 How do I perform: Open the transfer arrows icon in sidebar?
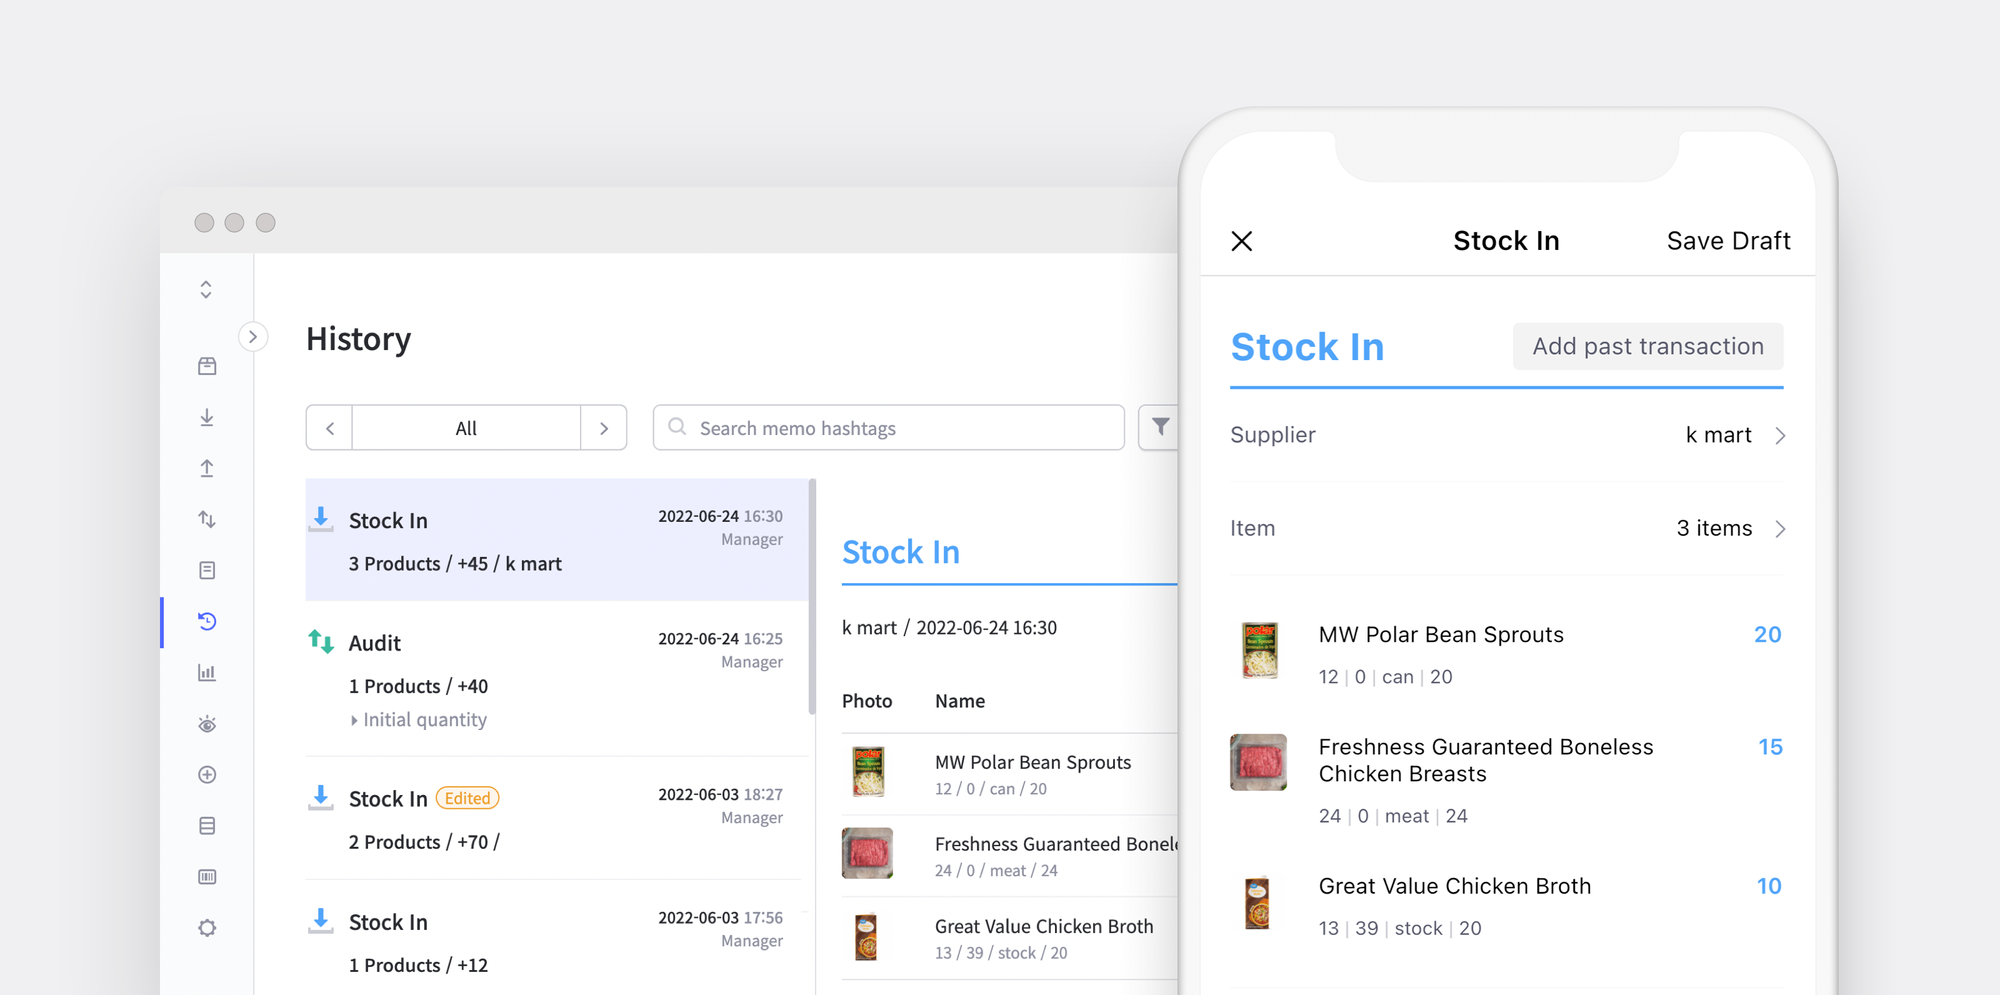[207, 519]
